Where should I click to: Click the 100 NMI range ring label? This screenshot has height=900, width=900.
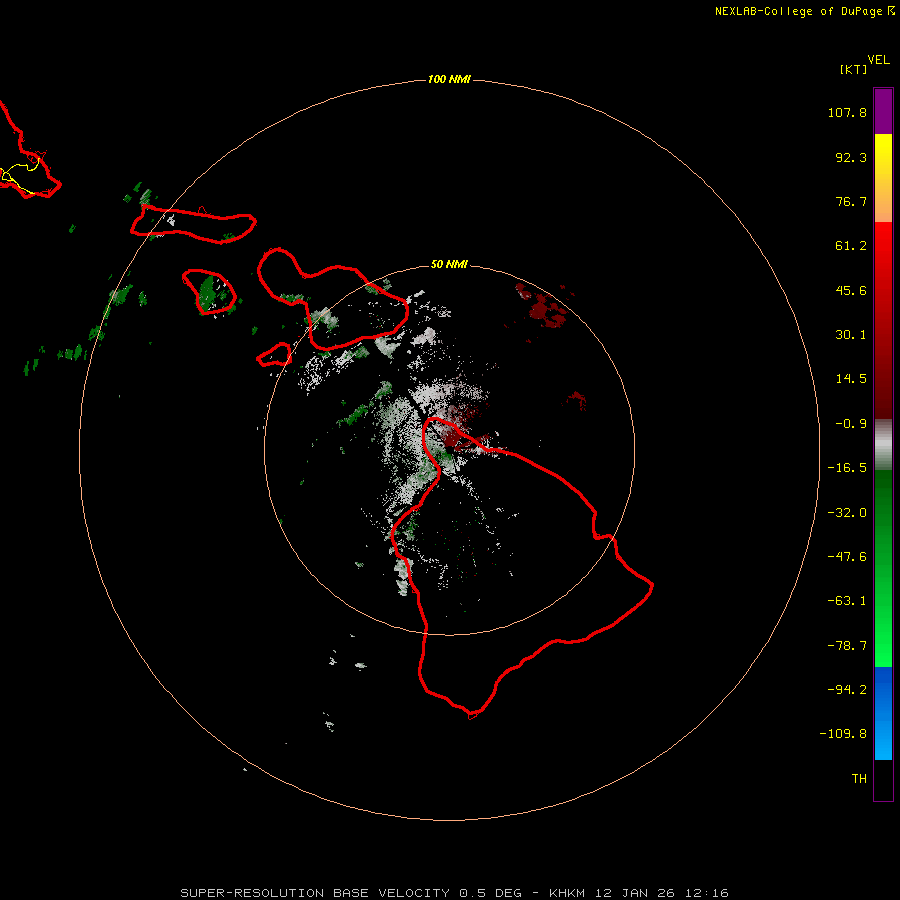coord(449,79)
